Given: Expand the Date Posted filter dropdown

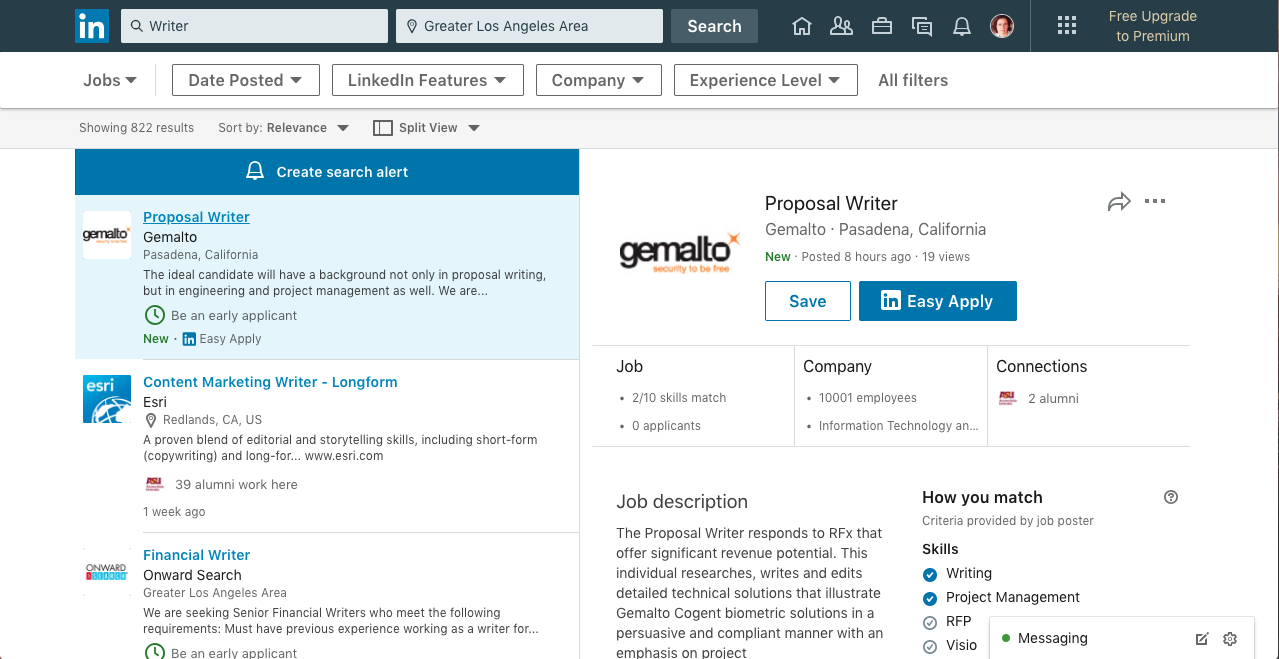Looking at the screenshot, I should 245,80.
